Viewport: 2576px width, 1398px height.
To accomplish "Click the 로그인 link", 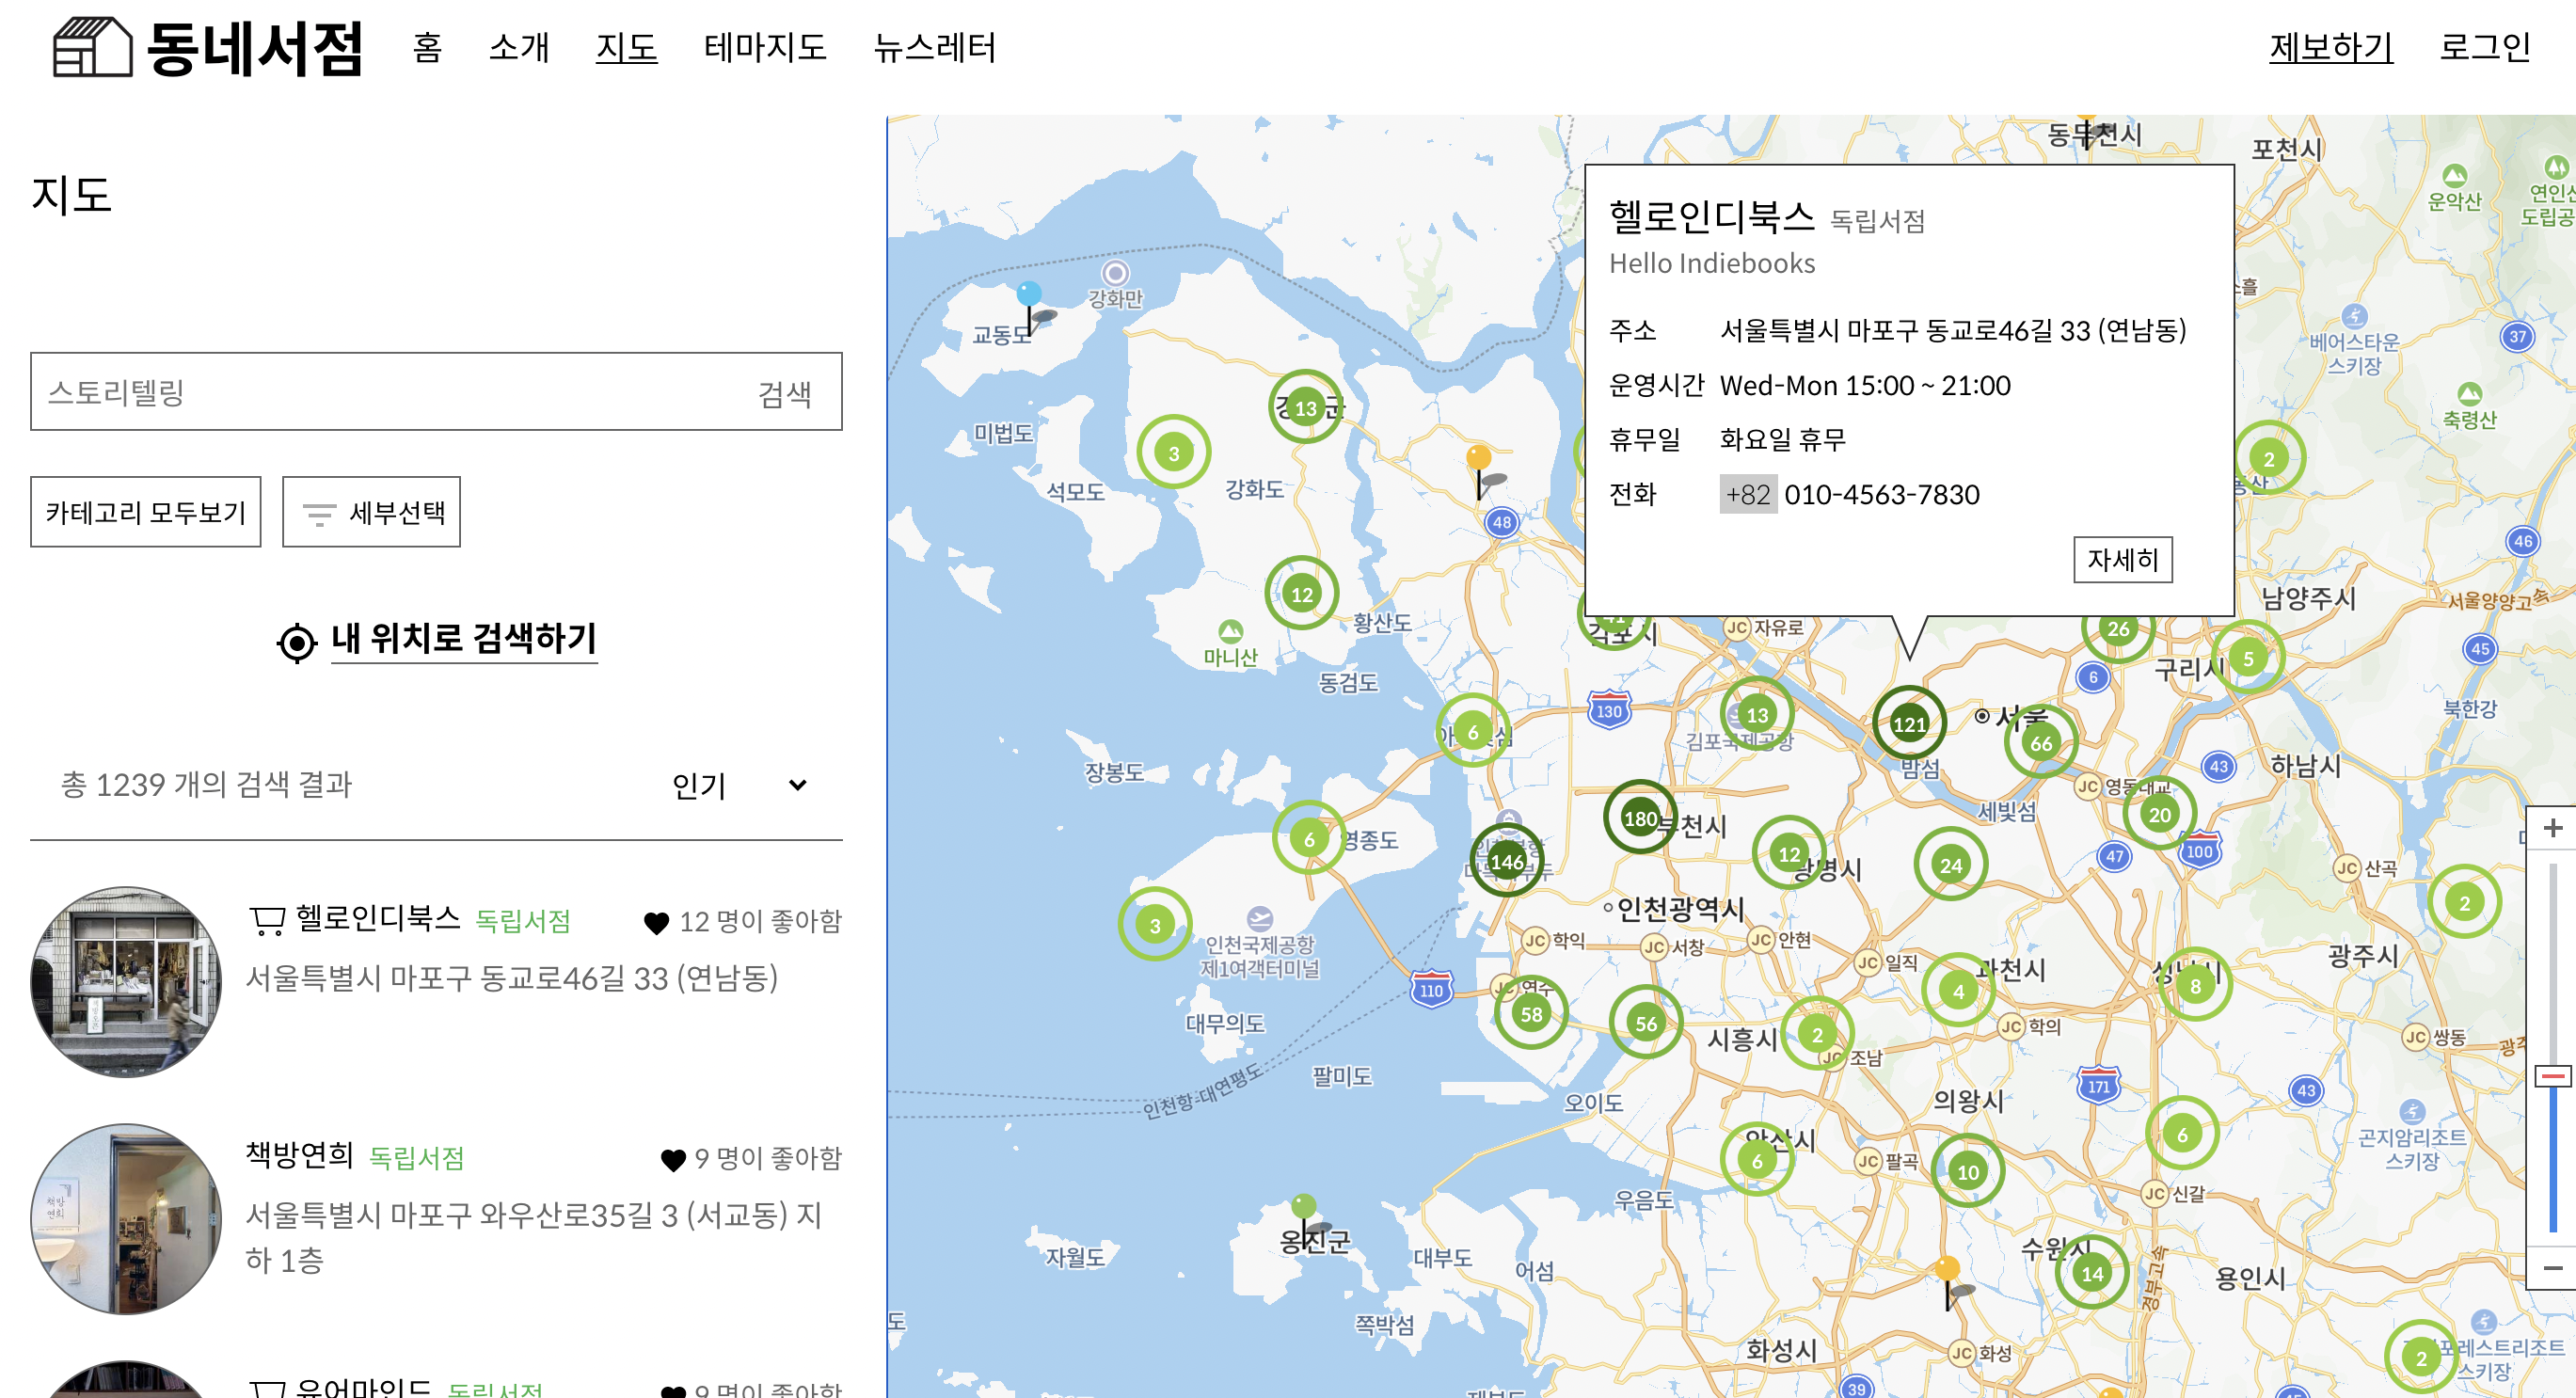I will [2485, 47].
